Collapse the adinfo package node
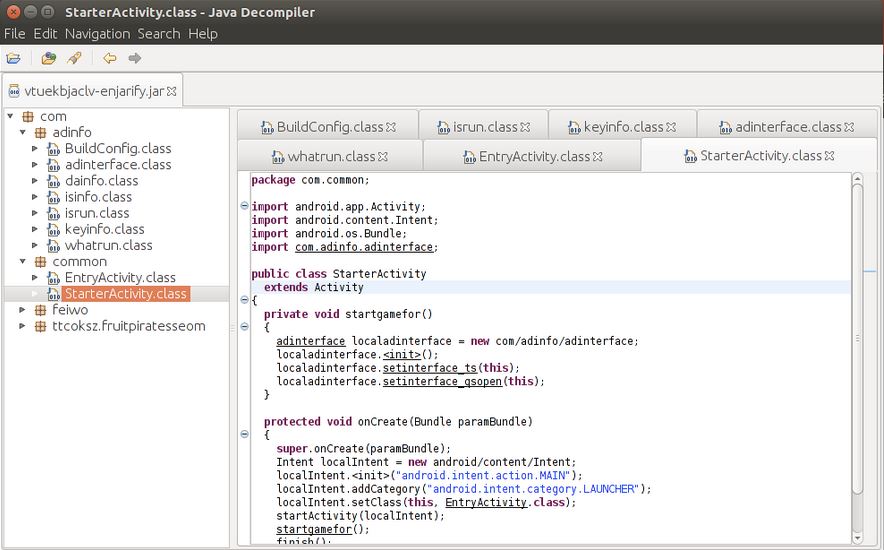The width and height of the screenshot is (884, 550). pos(23,132)
